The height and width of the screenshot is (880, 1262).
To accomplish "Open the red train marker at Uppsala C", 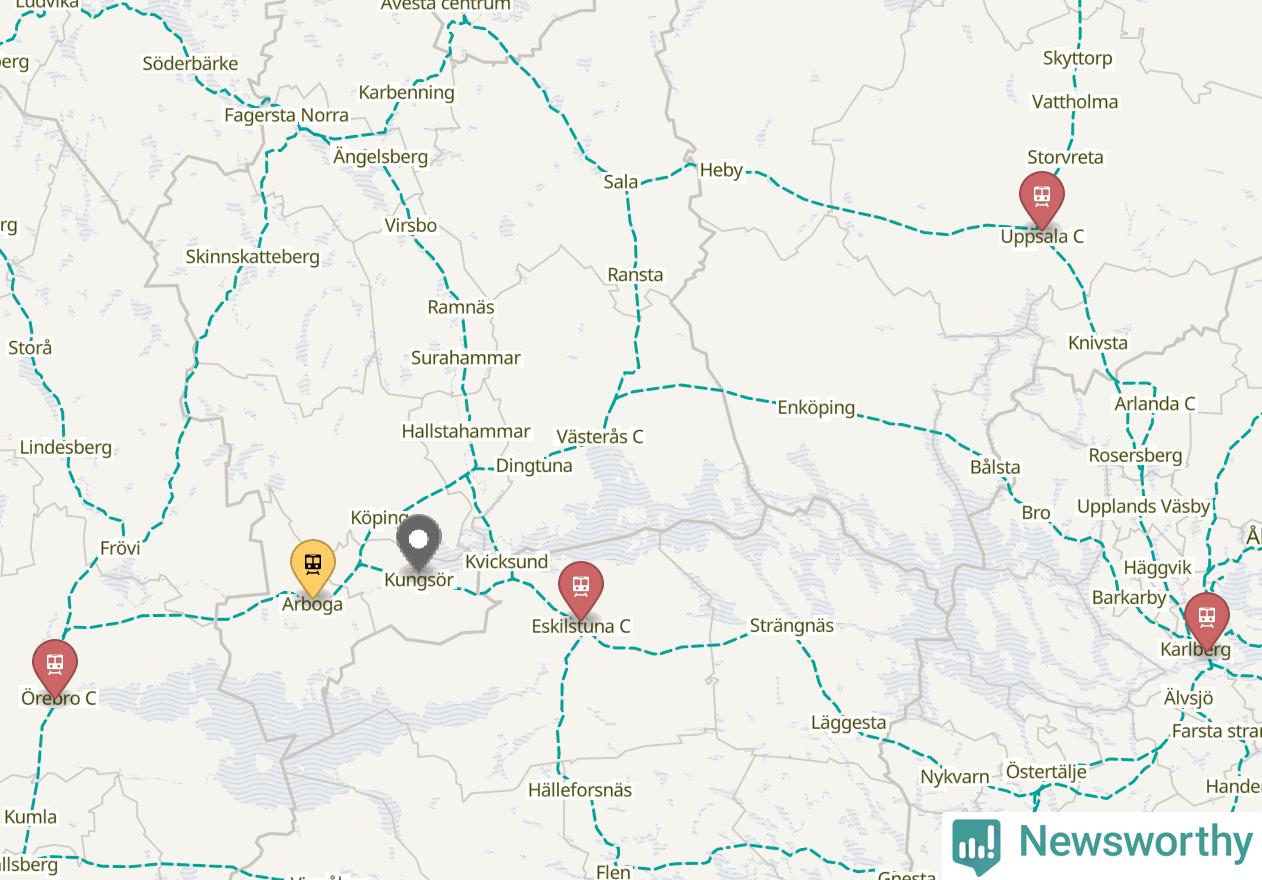I will (x=1042, y=199).
